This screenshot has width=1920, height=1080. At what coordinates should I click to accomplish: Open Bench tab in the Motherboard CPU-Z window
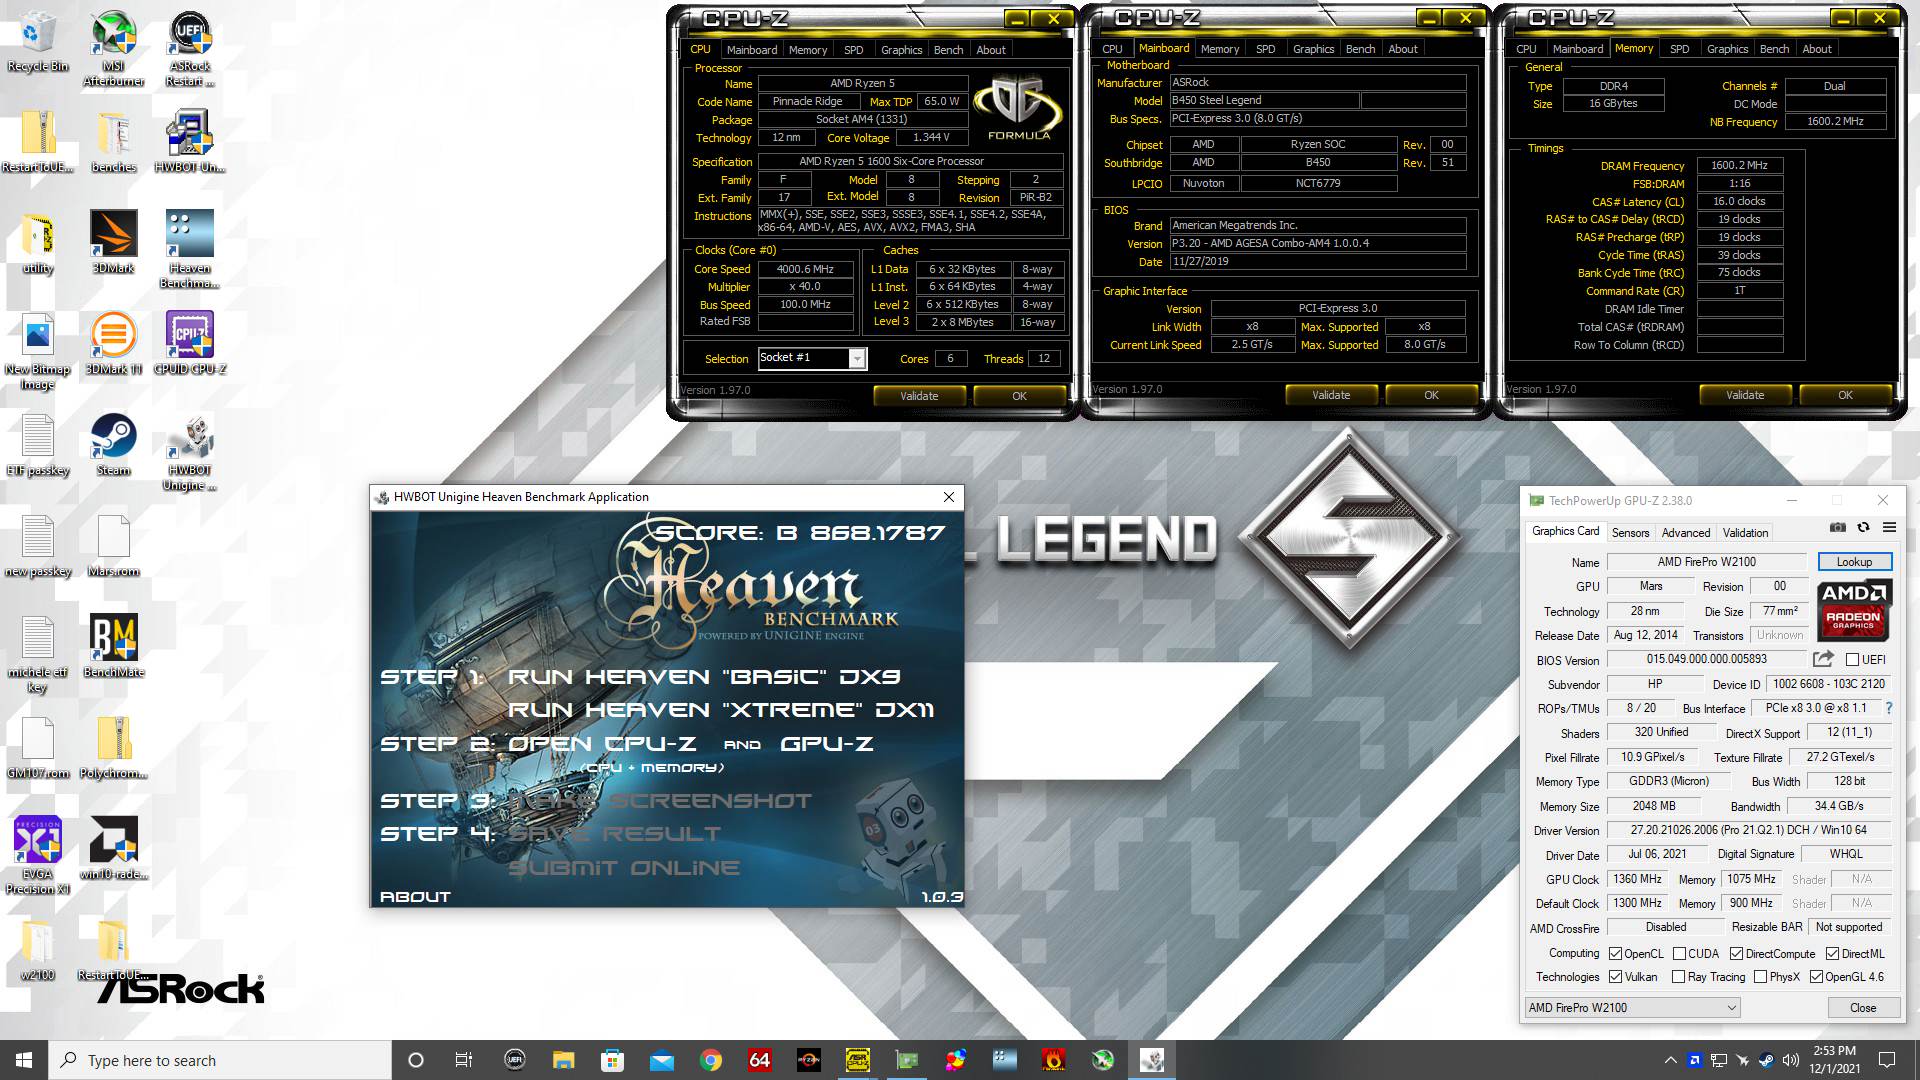[1360, 49]
